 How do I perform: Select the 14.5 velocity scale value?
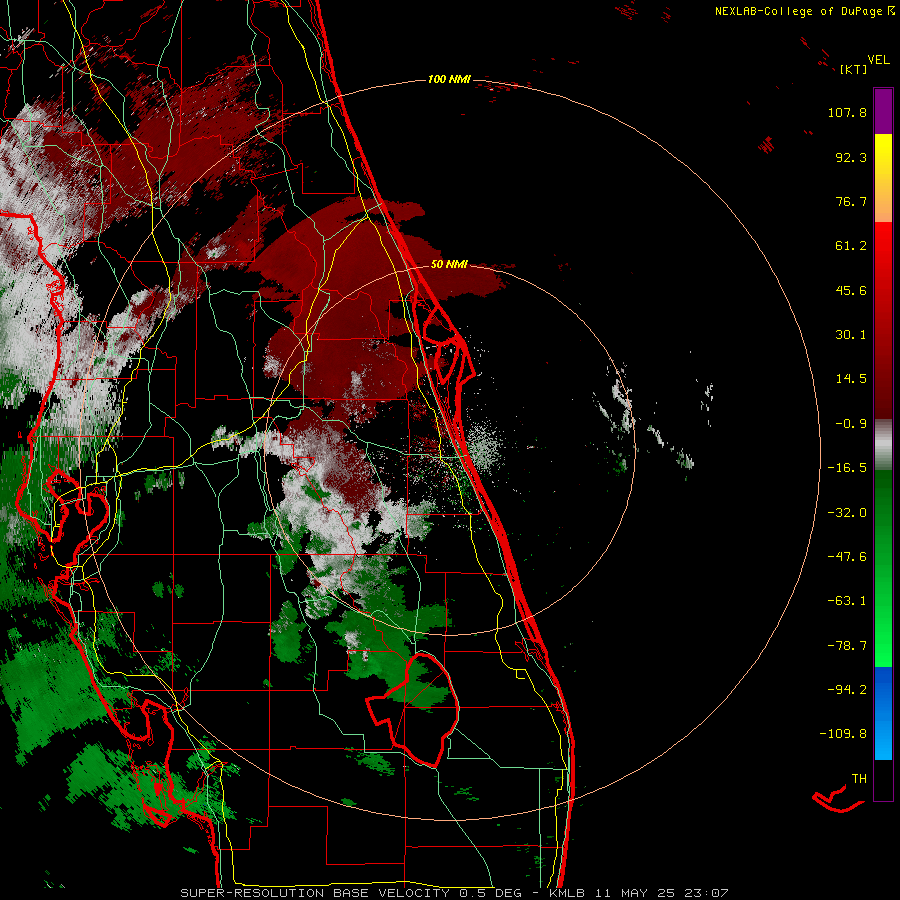coord(851,379)
